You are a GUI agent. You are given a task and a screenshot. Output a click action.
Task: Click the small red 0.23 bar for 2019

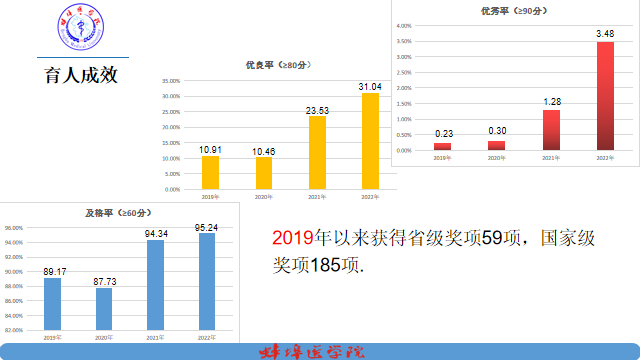[x=442, y=147]
